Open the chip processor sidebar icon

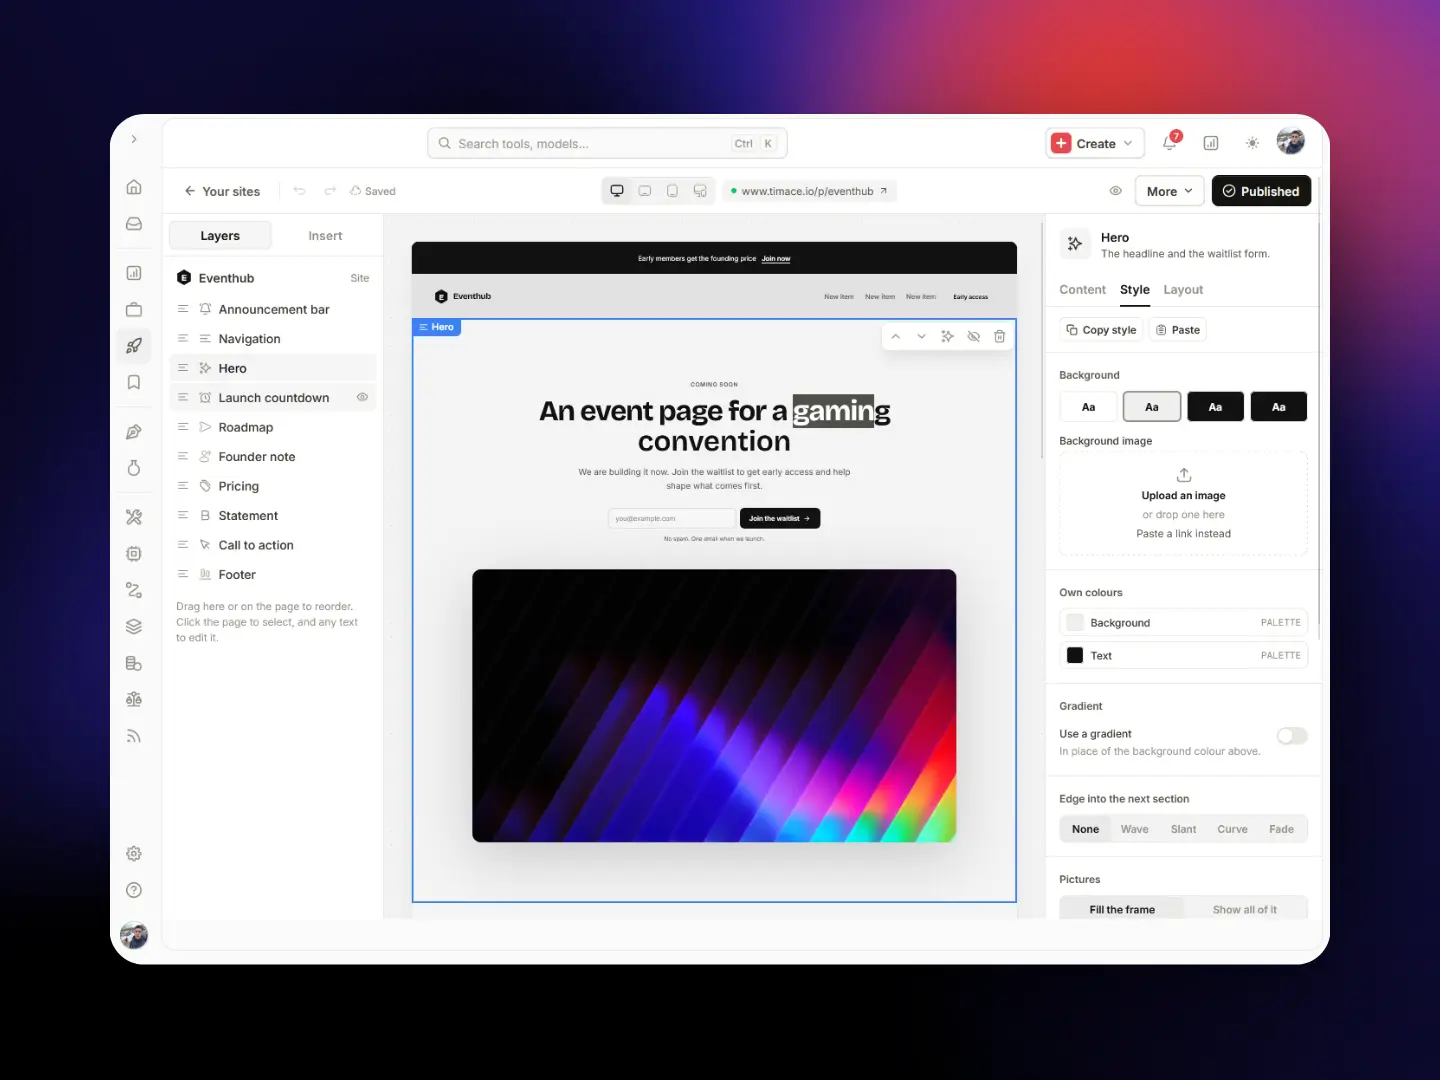coord(134,553)
